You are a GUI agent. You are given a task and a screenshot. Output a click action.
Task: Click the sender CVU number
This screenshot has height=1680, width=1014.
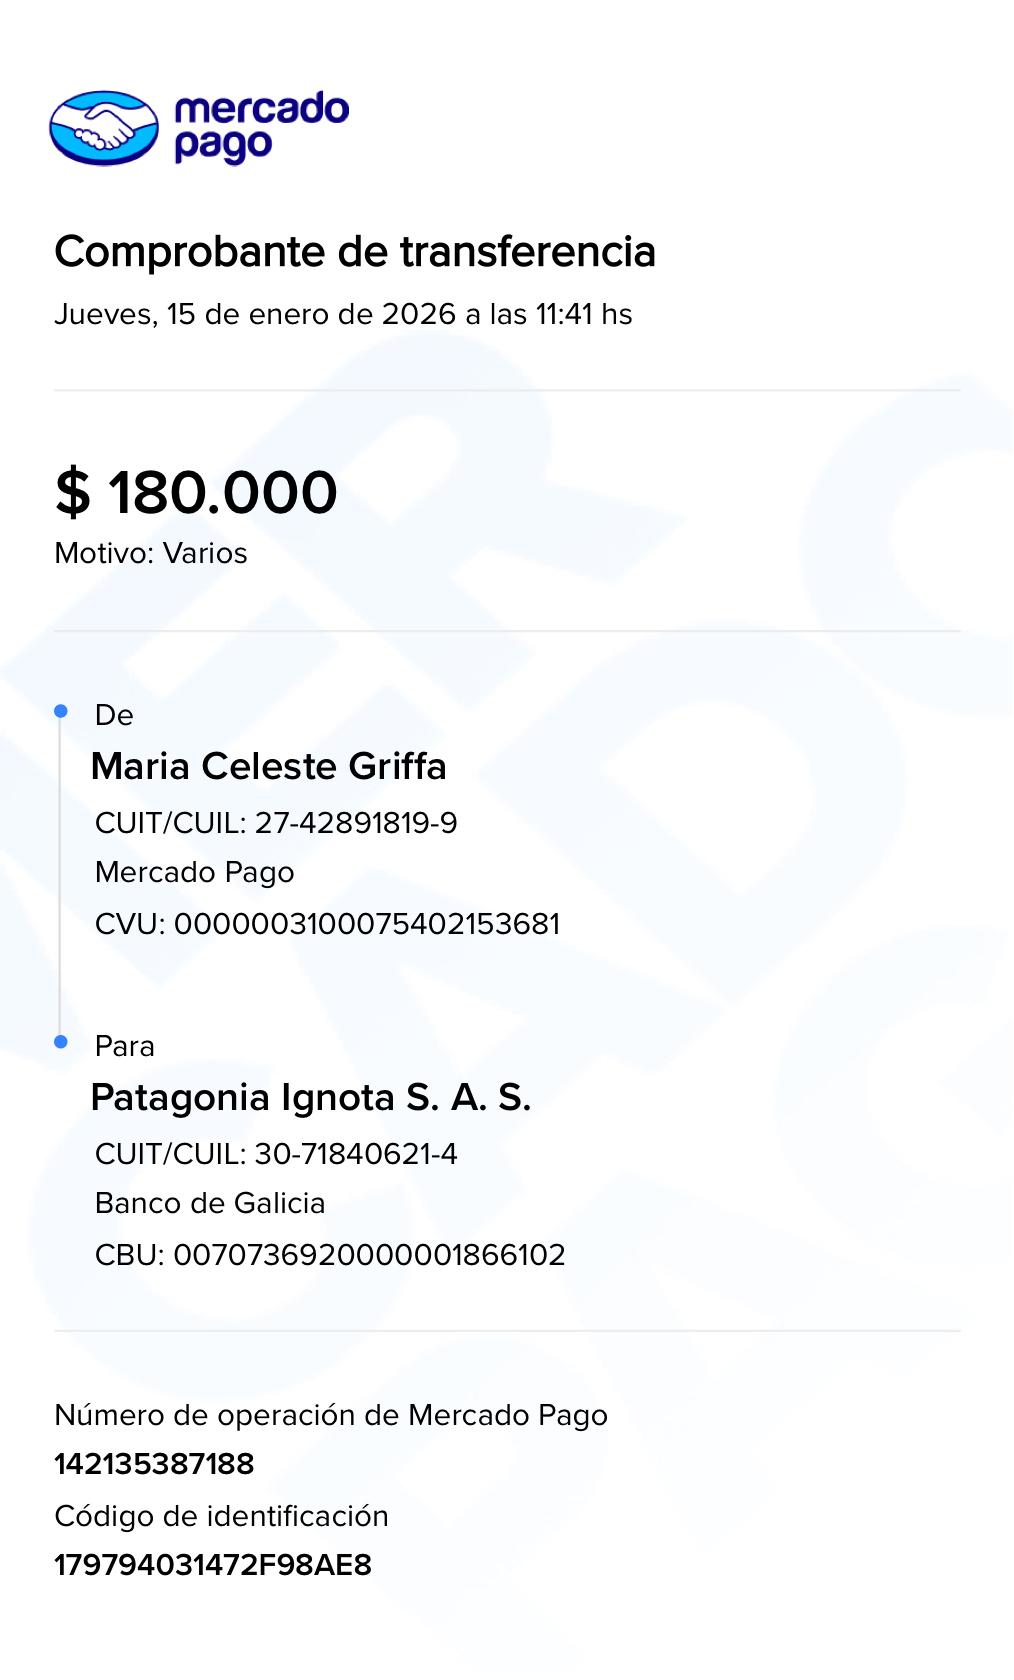pos(327,923)
